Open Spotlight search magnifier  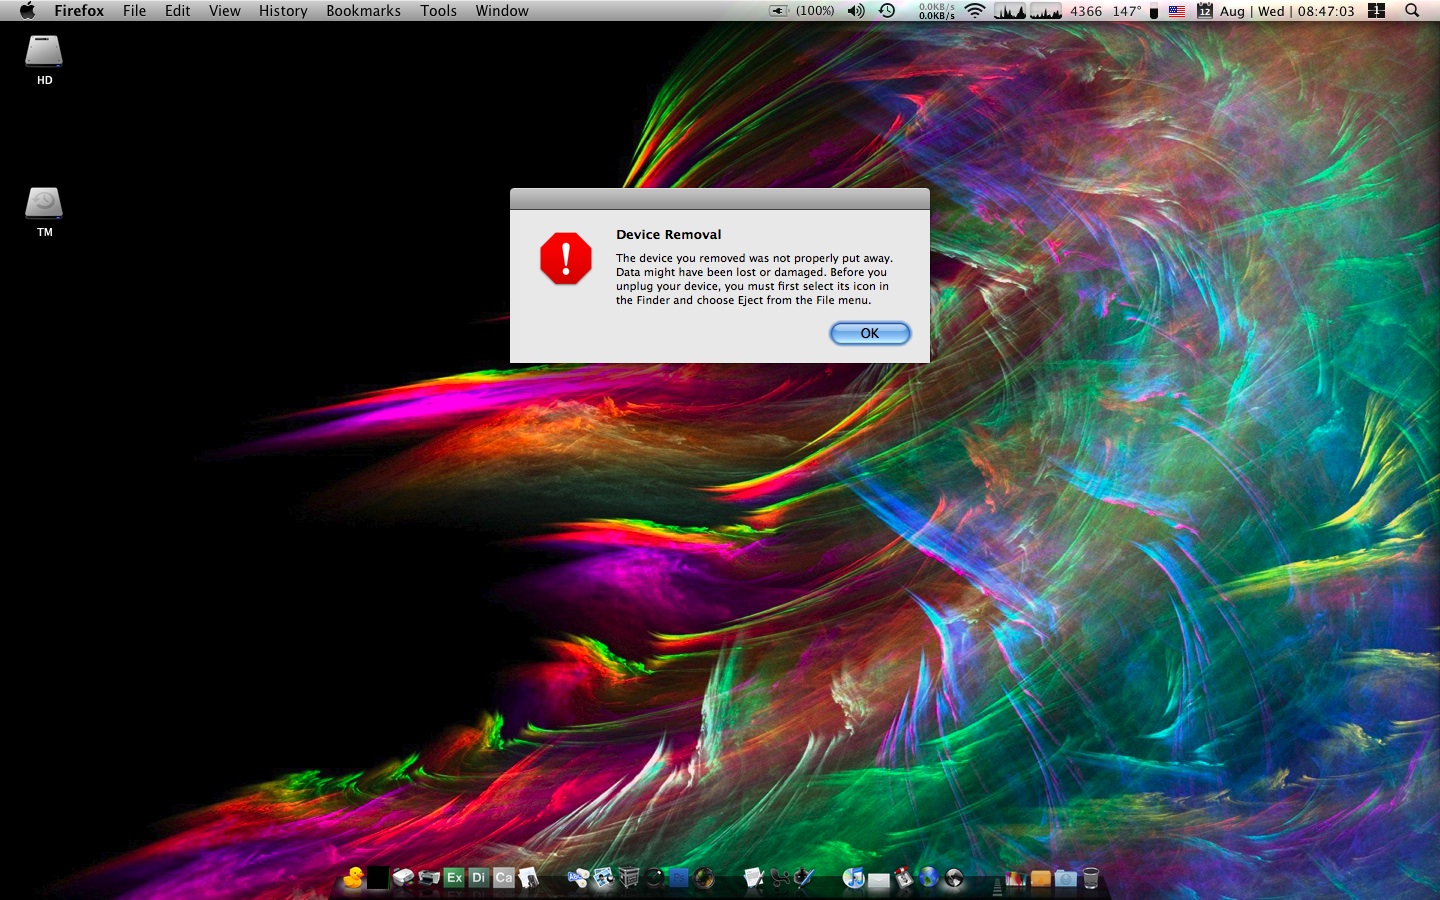(x=1412, y=11)
